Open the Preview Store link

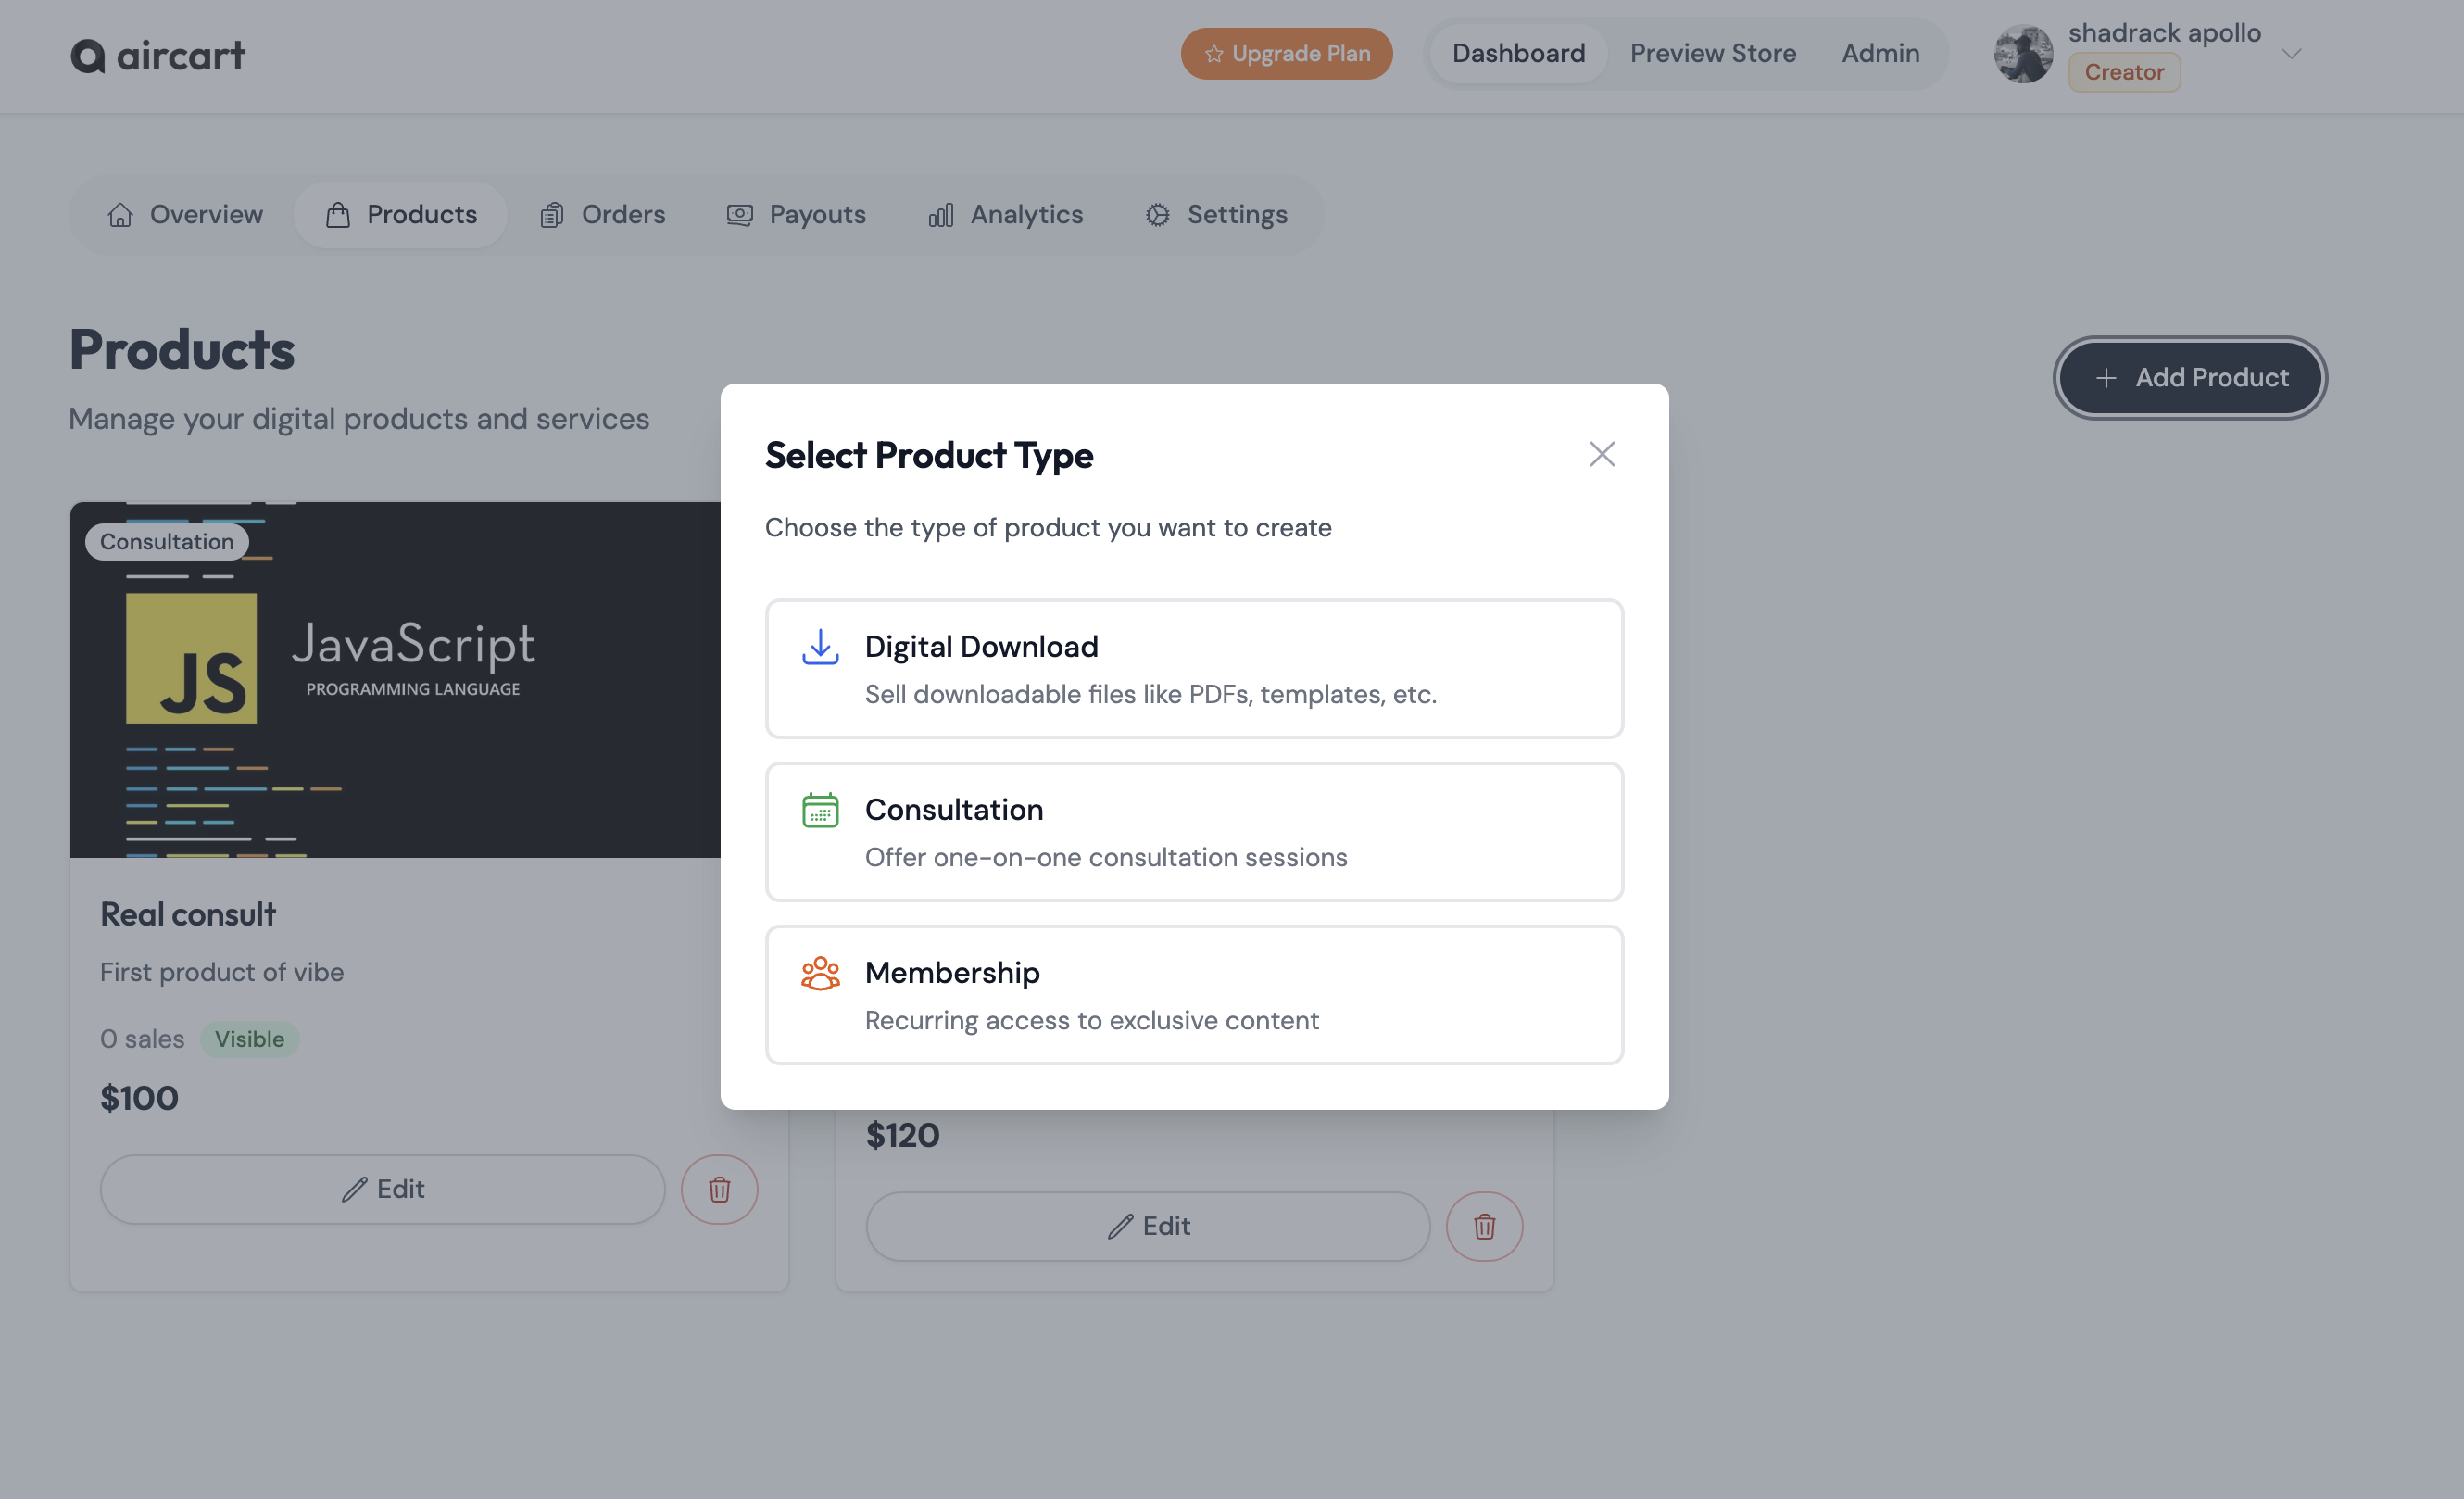1712,54
